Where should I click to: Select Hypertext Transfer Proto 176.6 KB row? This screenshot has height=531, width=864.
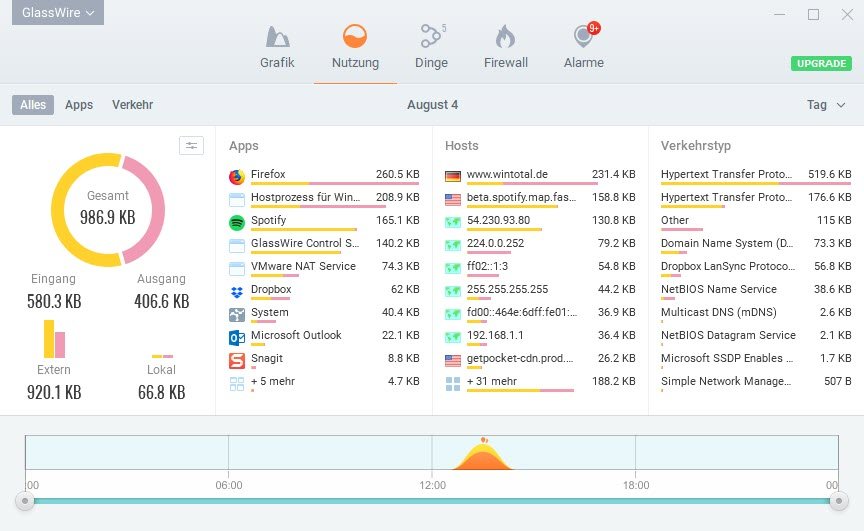pyautogui.click(x=756, y=199)
